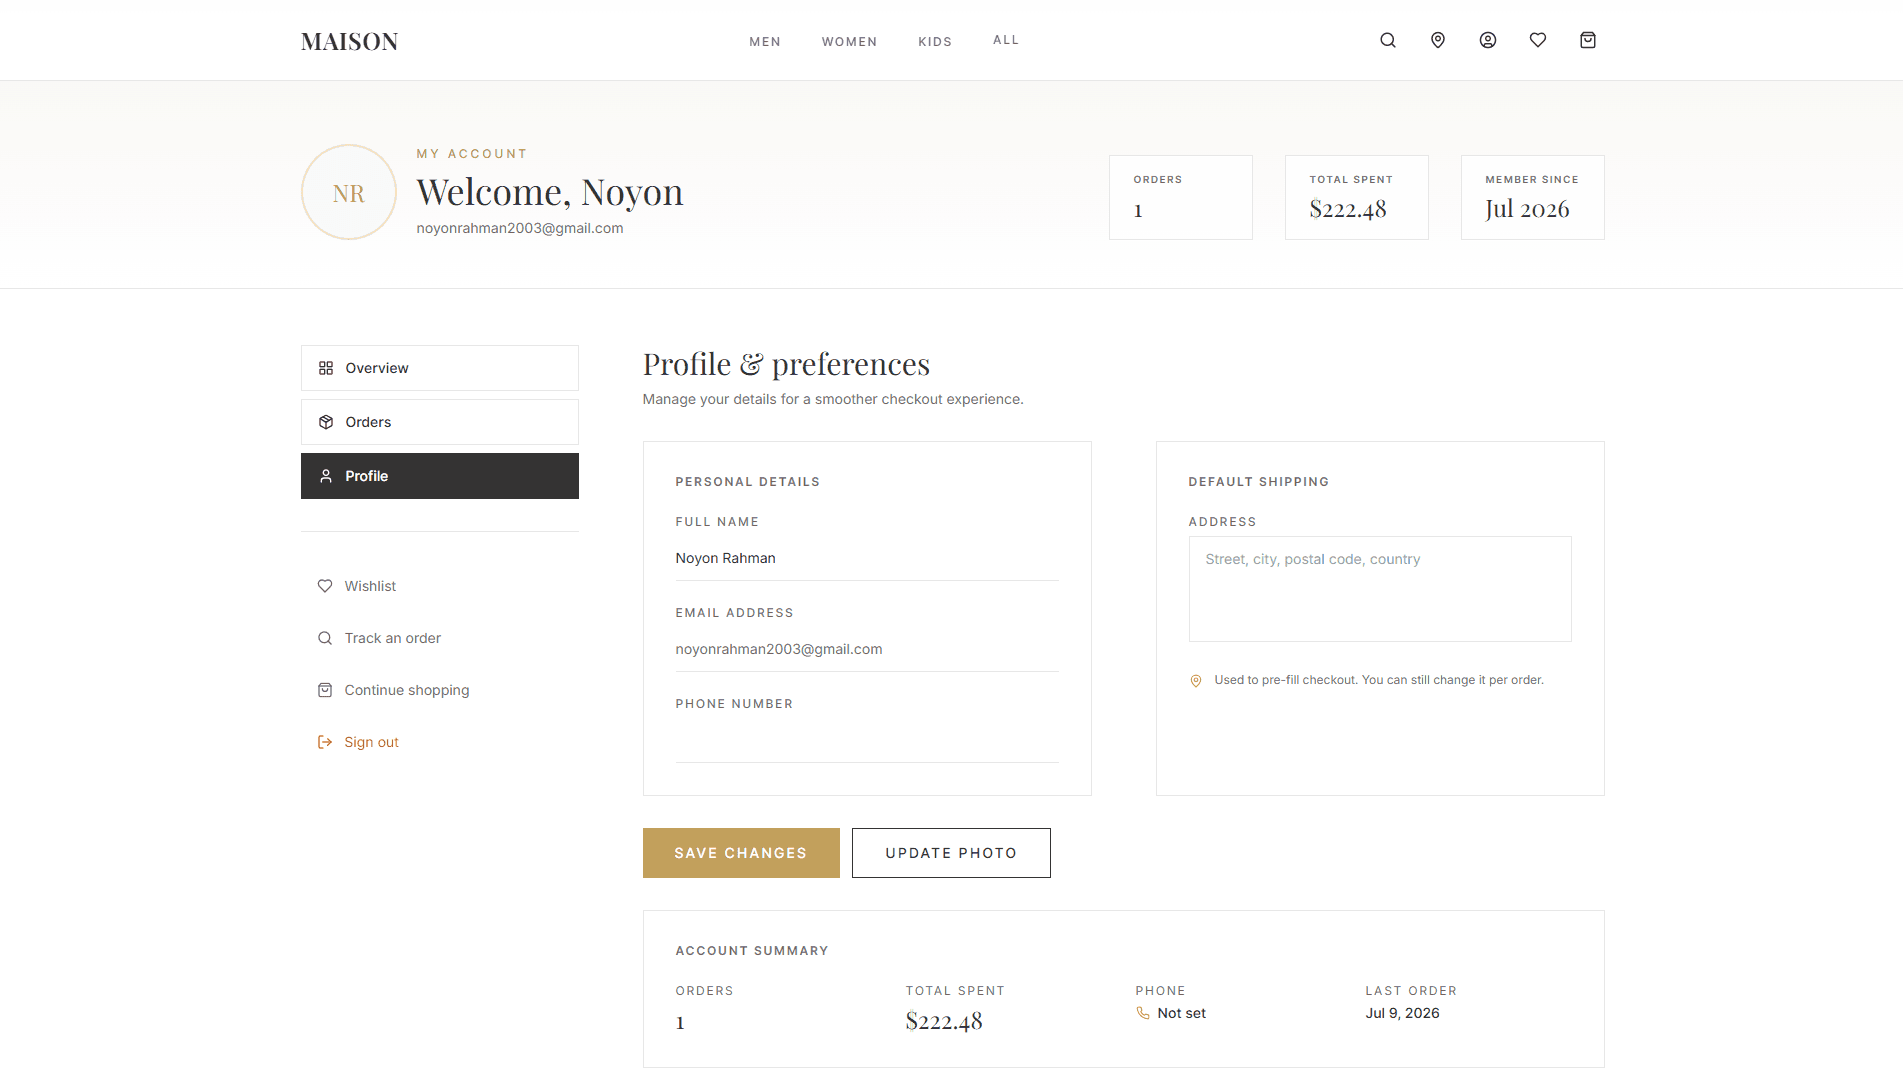The width and height of the screenshot is (1903, 1079).
Task: Click the 'Used to pre-fill checkout' note
Action: 1379,680
